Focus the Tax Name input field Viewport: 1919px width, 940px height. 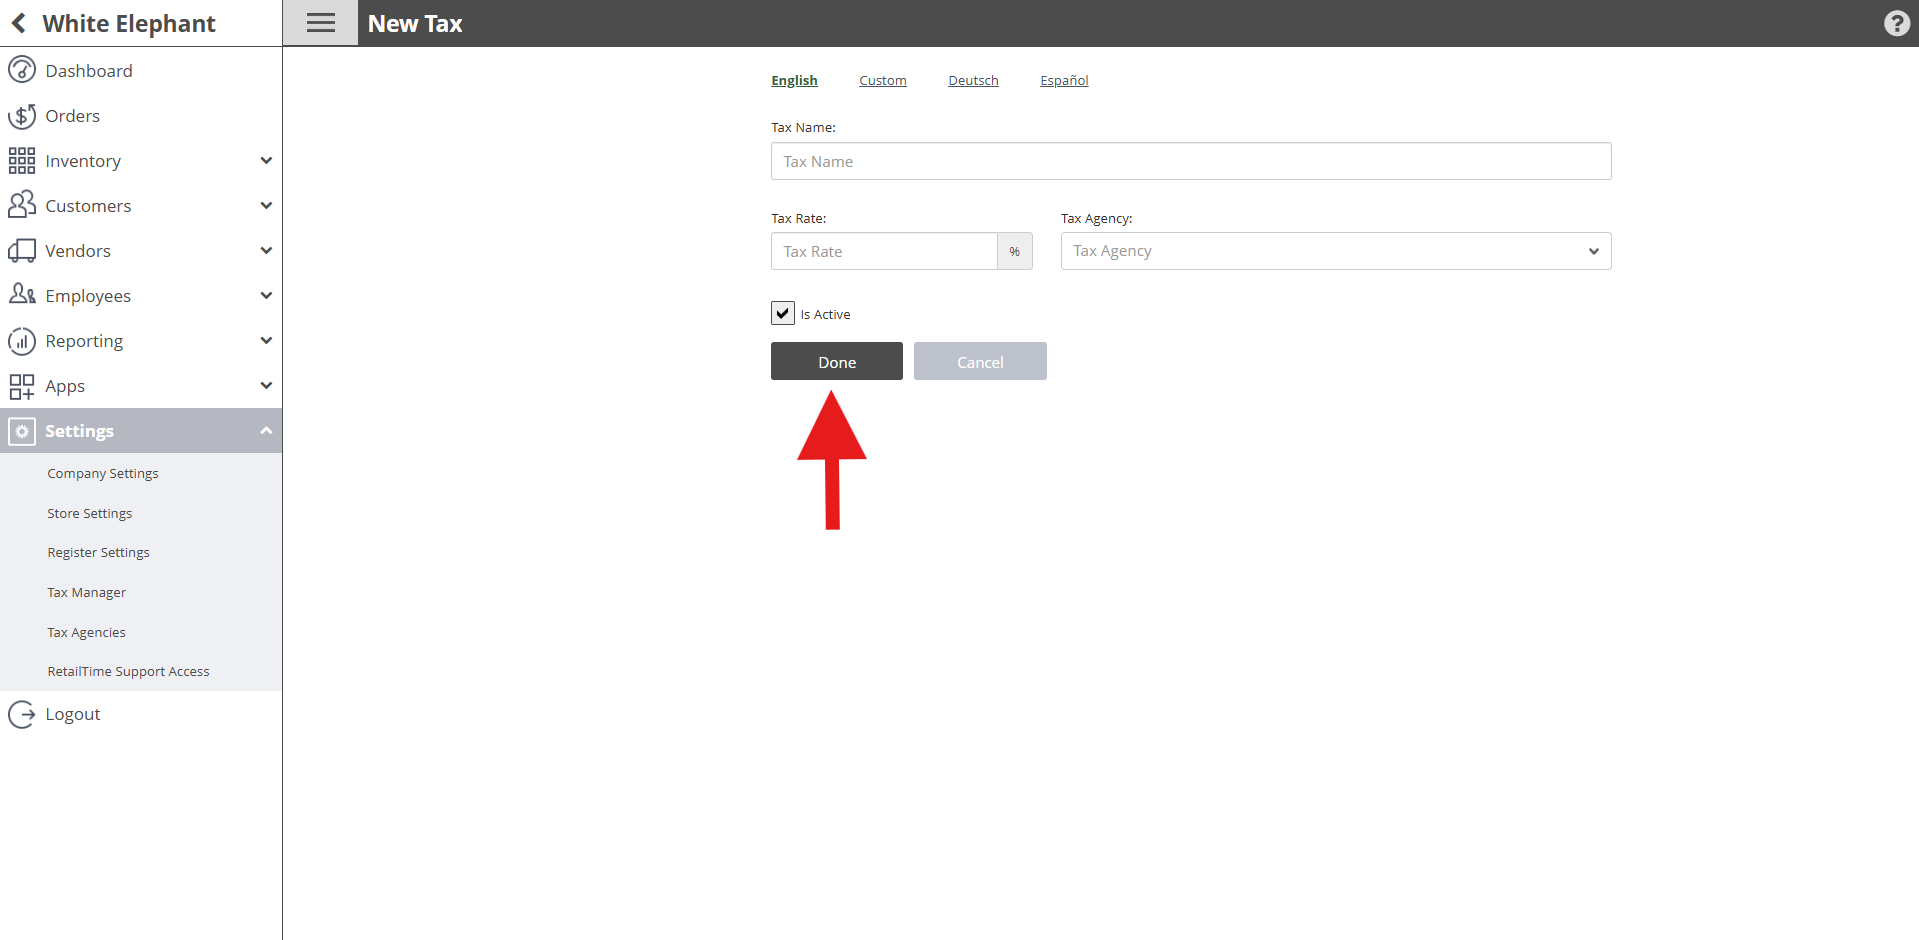click(x=1191, y=161)
